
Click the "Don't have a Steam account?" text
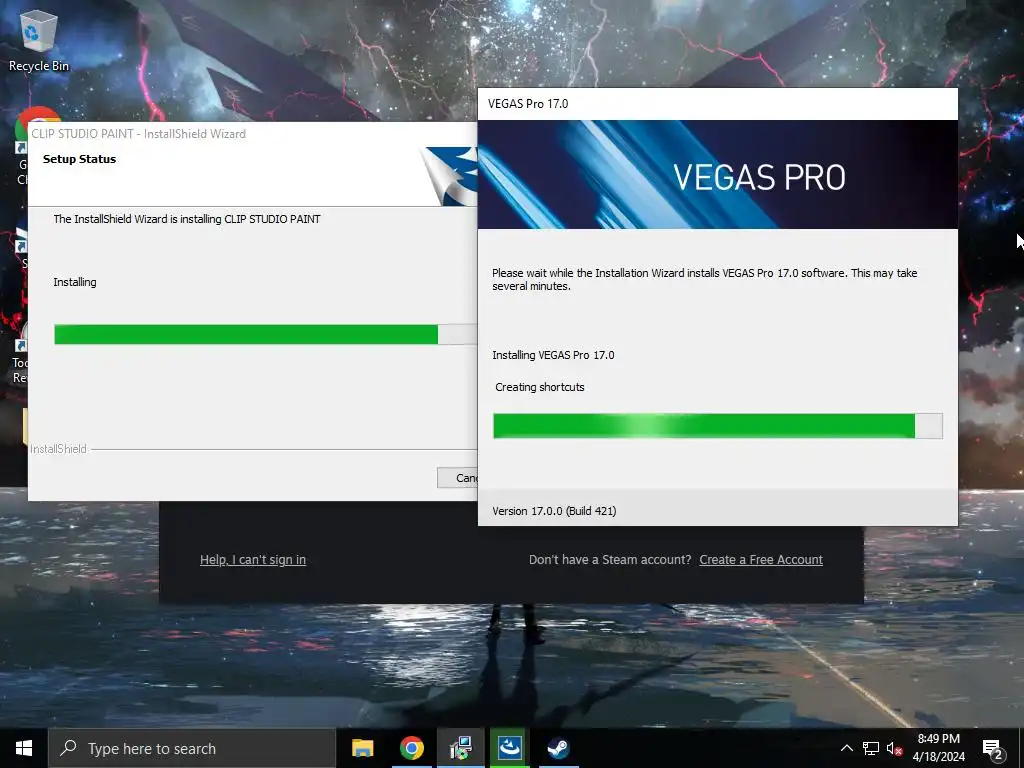pos(610,560)
